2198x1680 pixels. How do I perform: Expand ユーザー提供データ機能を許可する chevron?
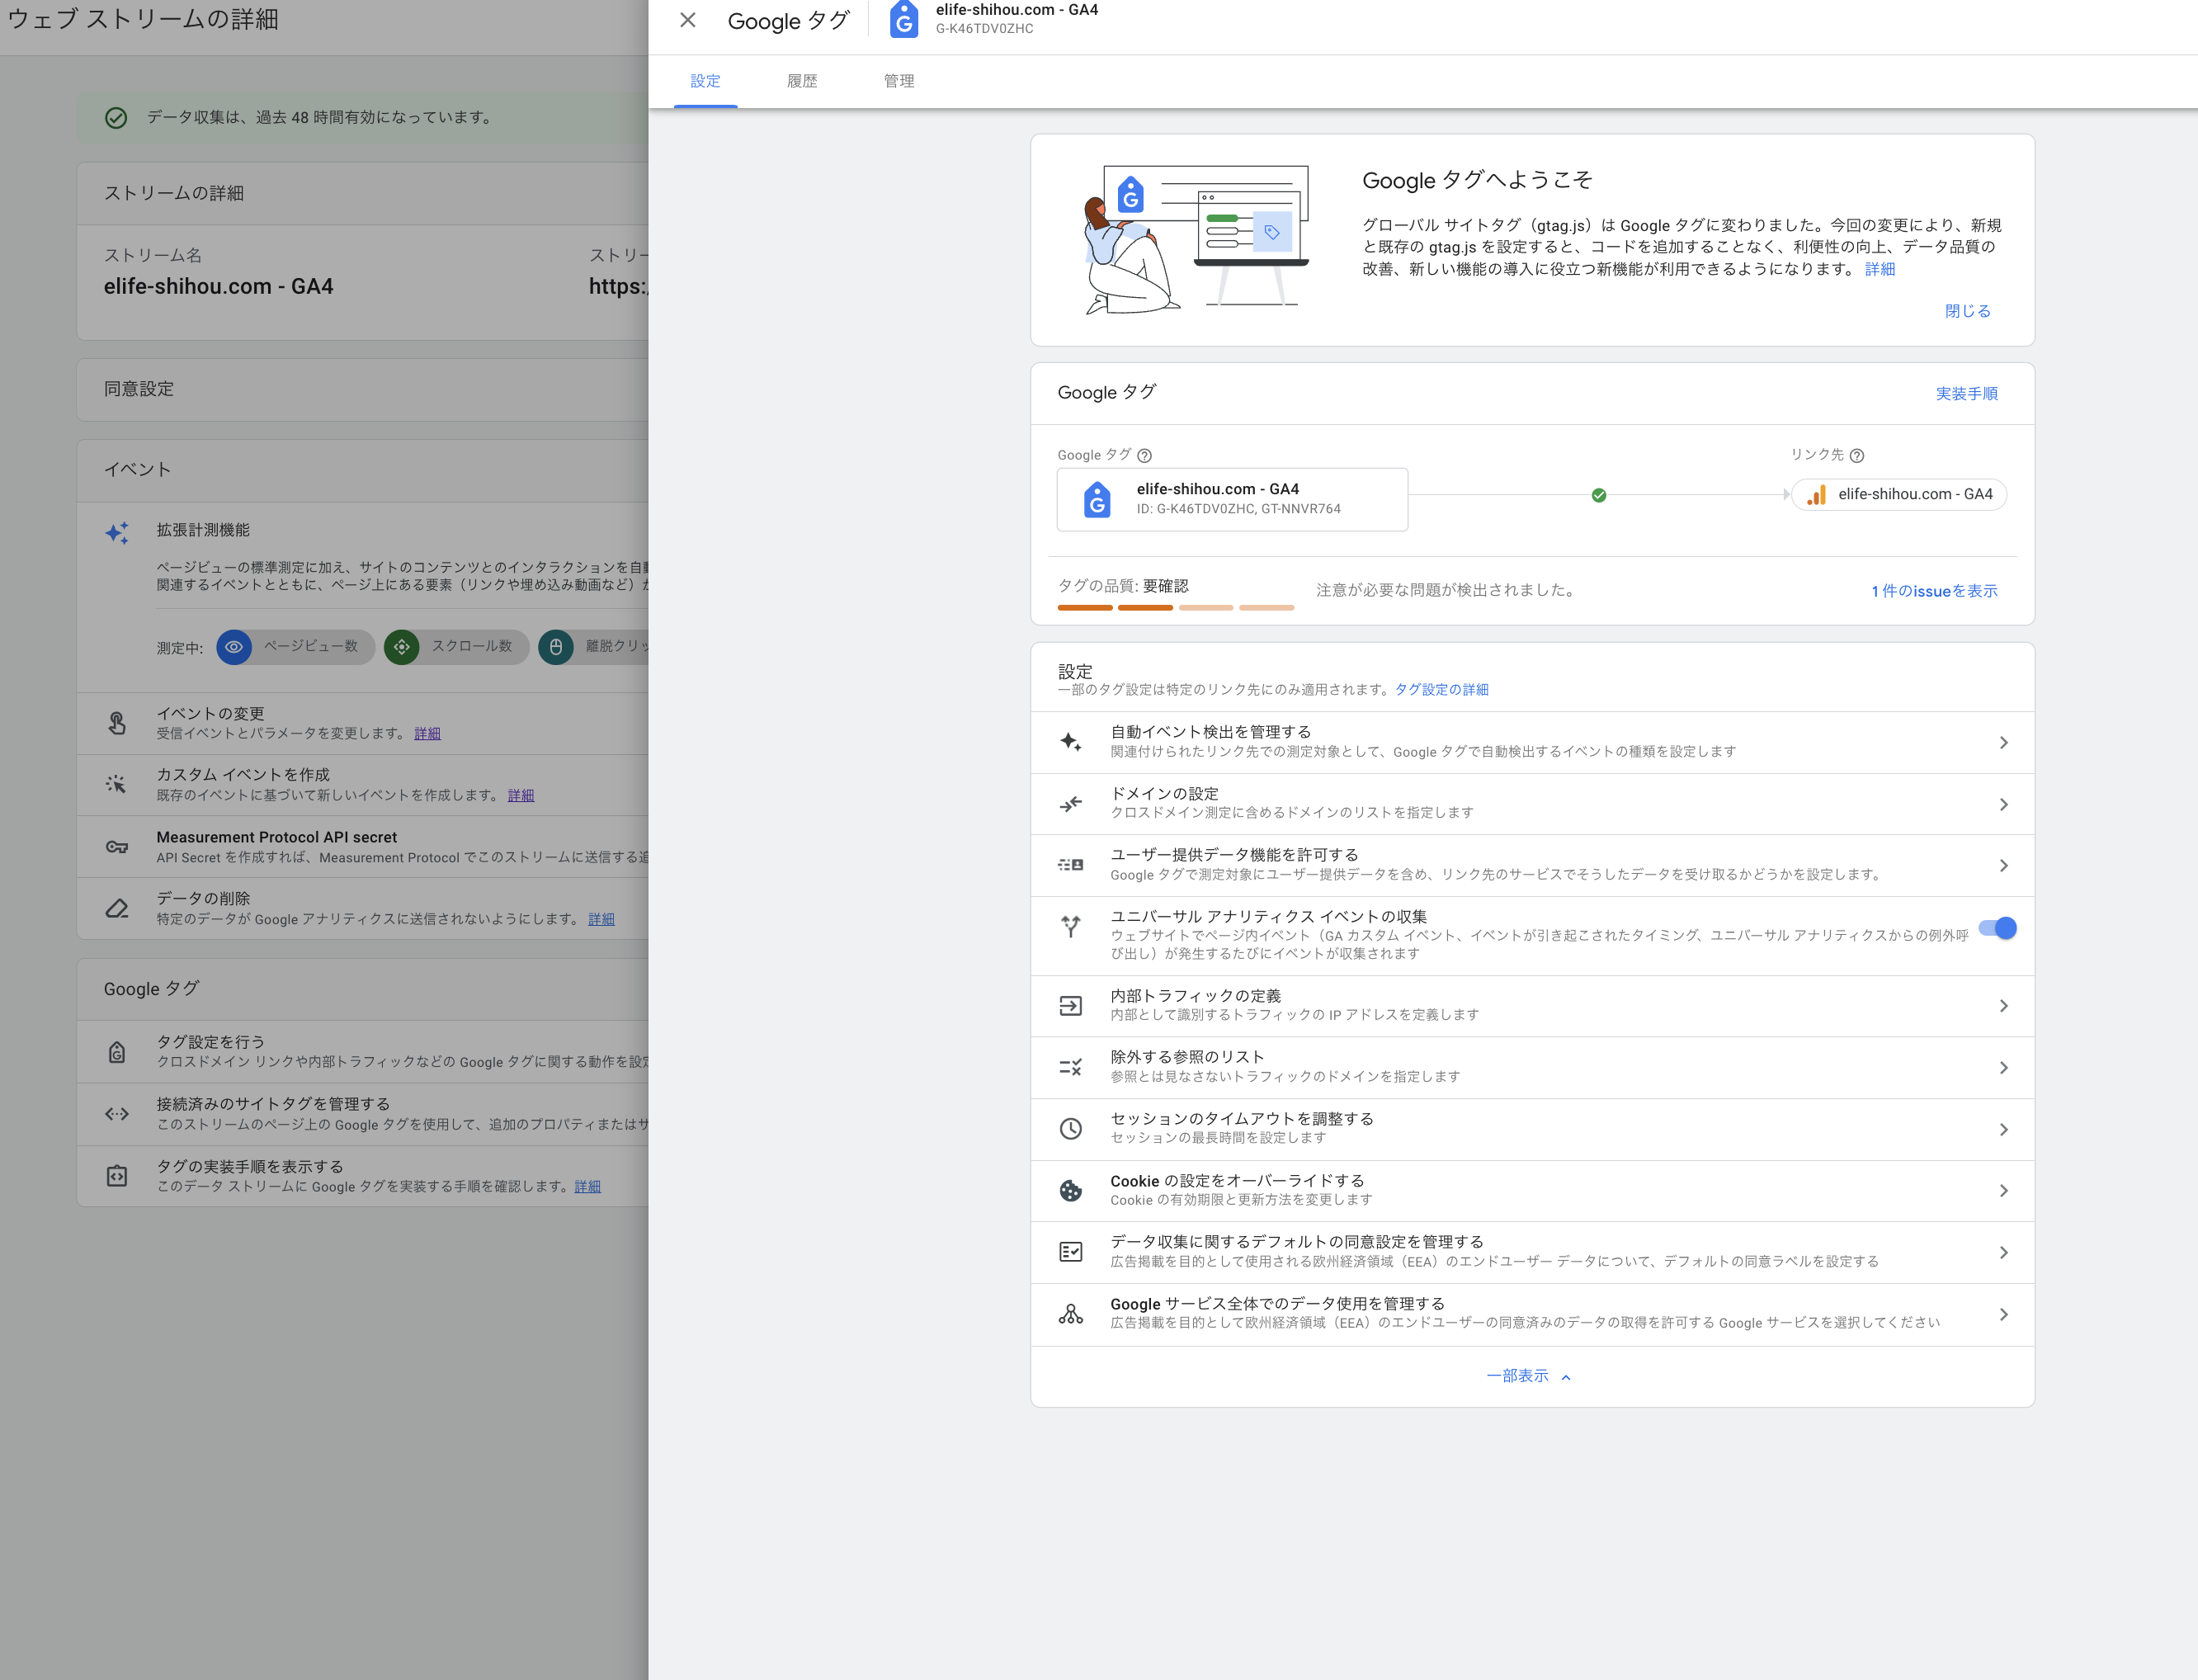(2003, 865)
